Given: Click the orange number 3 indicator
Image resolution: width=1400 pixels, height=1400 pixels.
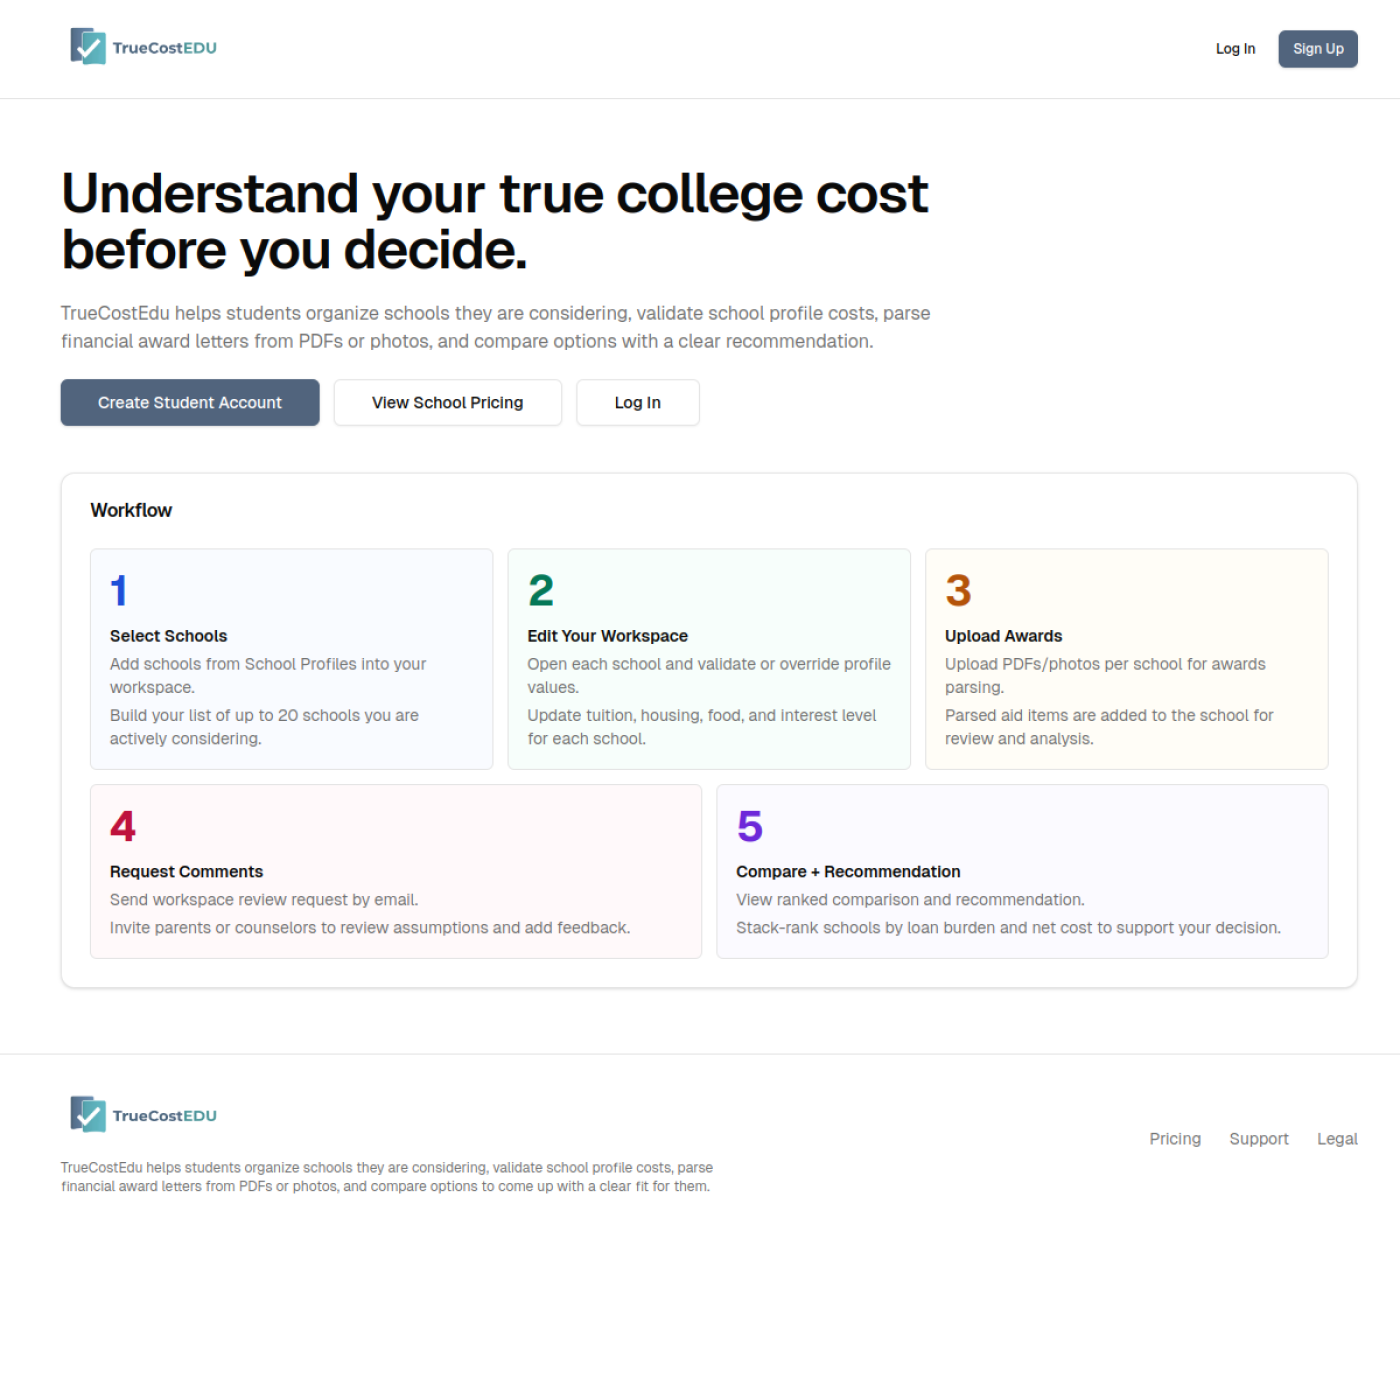Looking at the screenshot, I should coord(956,590).
